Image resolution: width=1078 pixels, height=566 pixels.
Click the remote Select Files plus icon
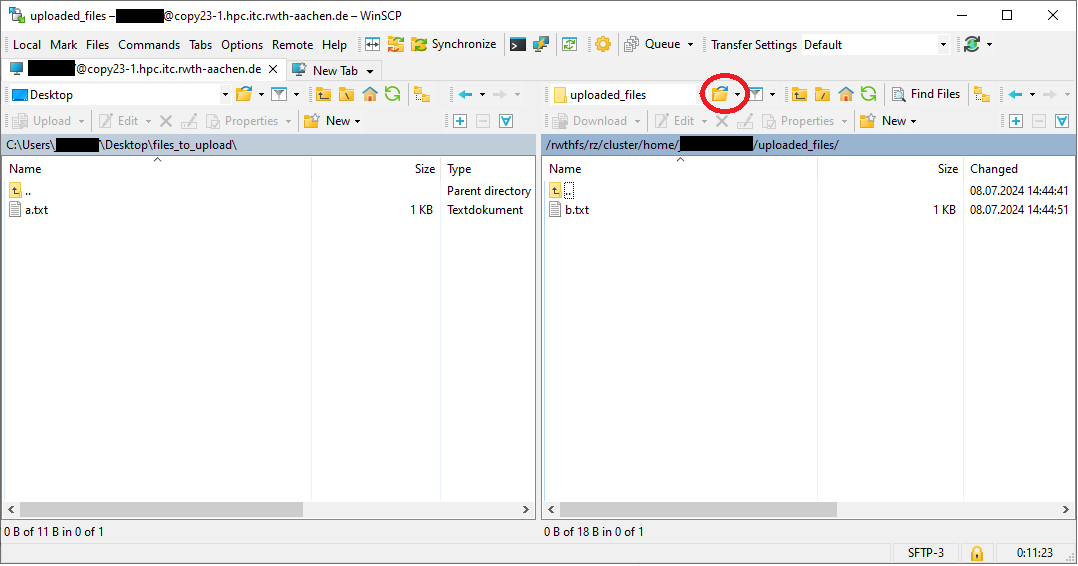point(1016,121)
